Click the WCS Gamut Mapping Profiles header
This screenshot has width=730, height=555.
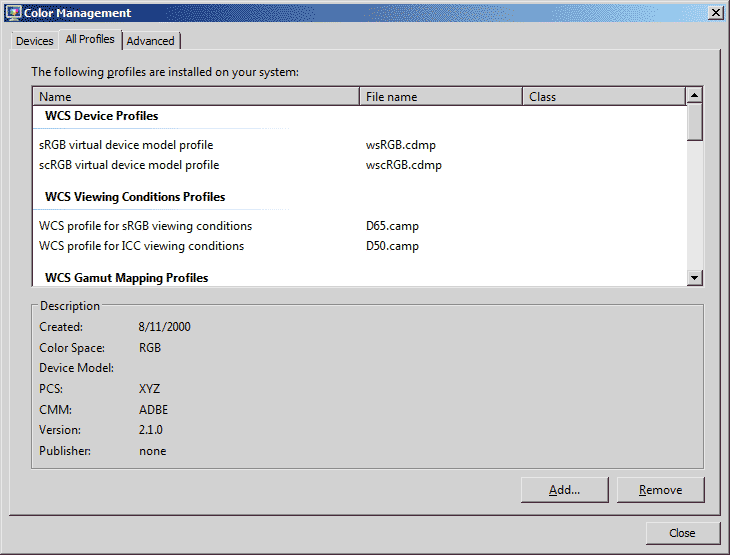point(127,278)
